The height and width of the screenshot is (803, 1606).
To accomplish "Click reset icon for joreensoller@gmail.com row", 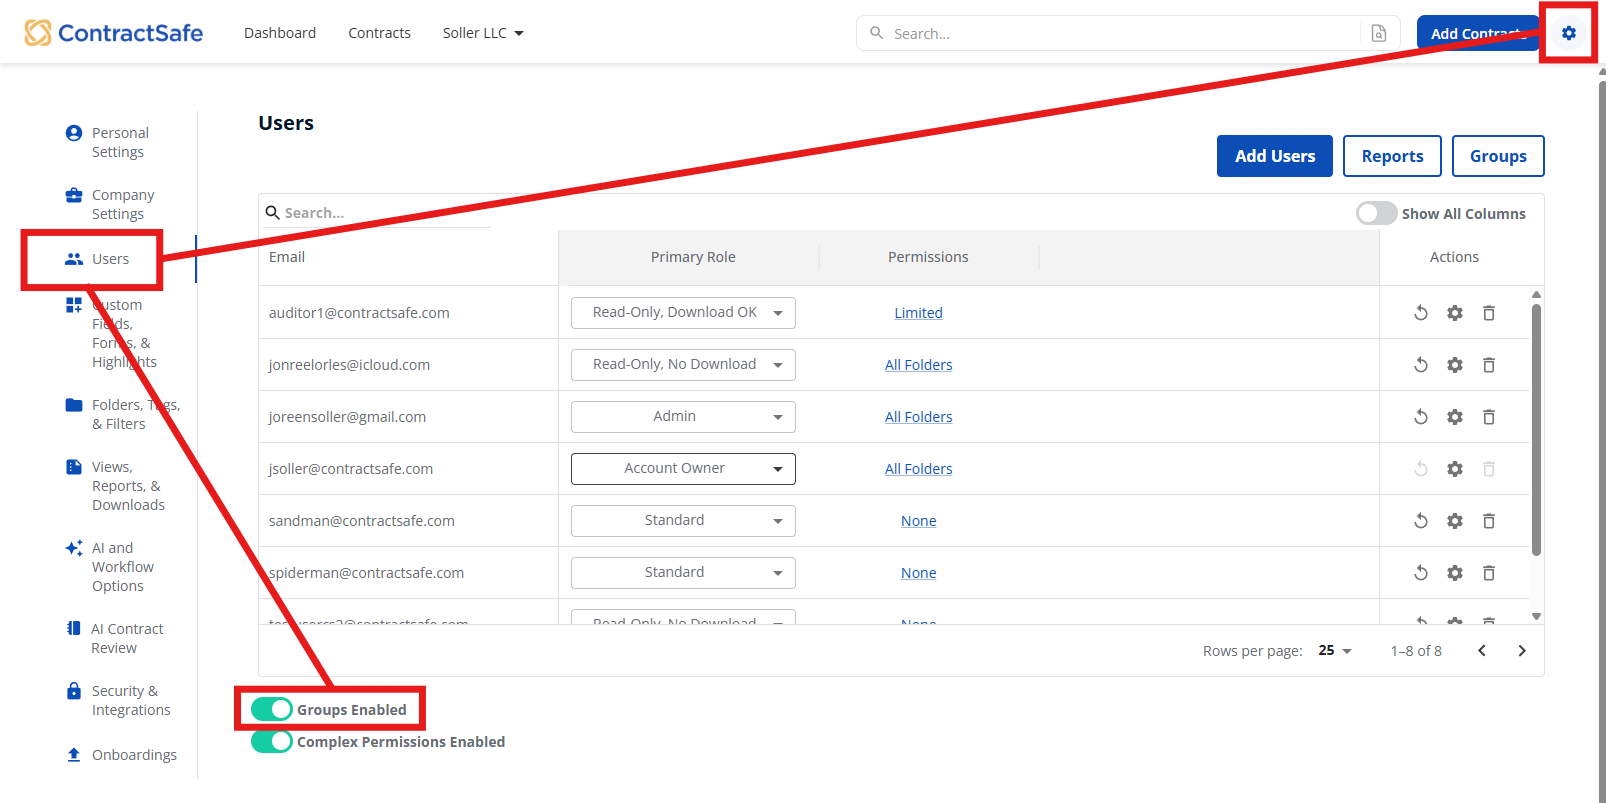I will (x=1420, y=417).
